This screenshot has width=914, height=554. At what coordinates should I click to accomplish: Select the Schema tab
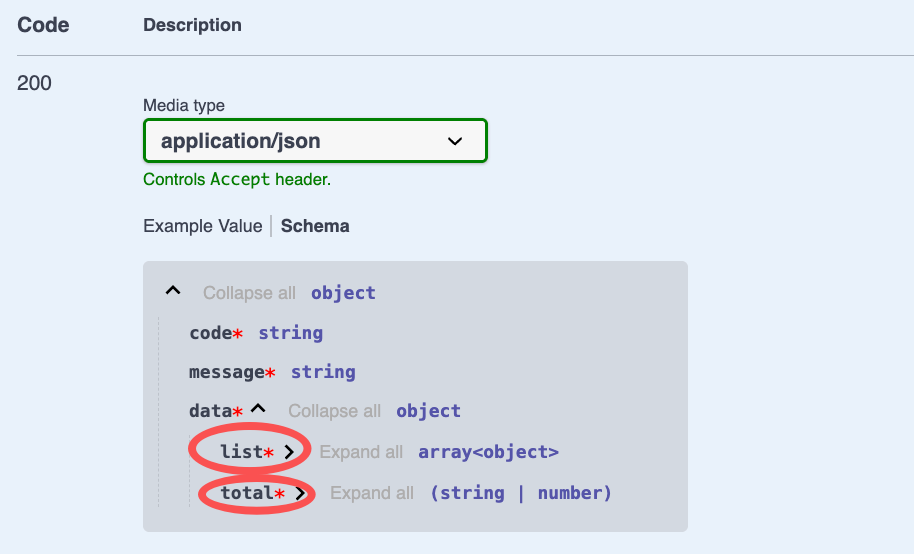pyautogui.click(x=315, y=226)
